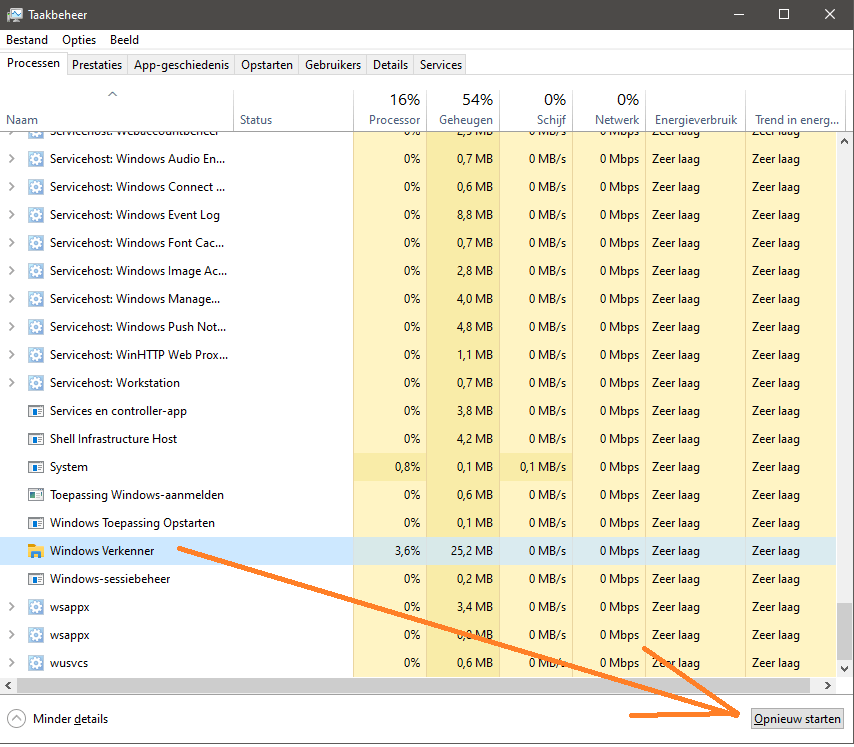
Task: Click the vertical scrollbar down arrow
Action: (x=844, y=669)
